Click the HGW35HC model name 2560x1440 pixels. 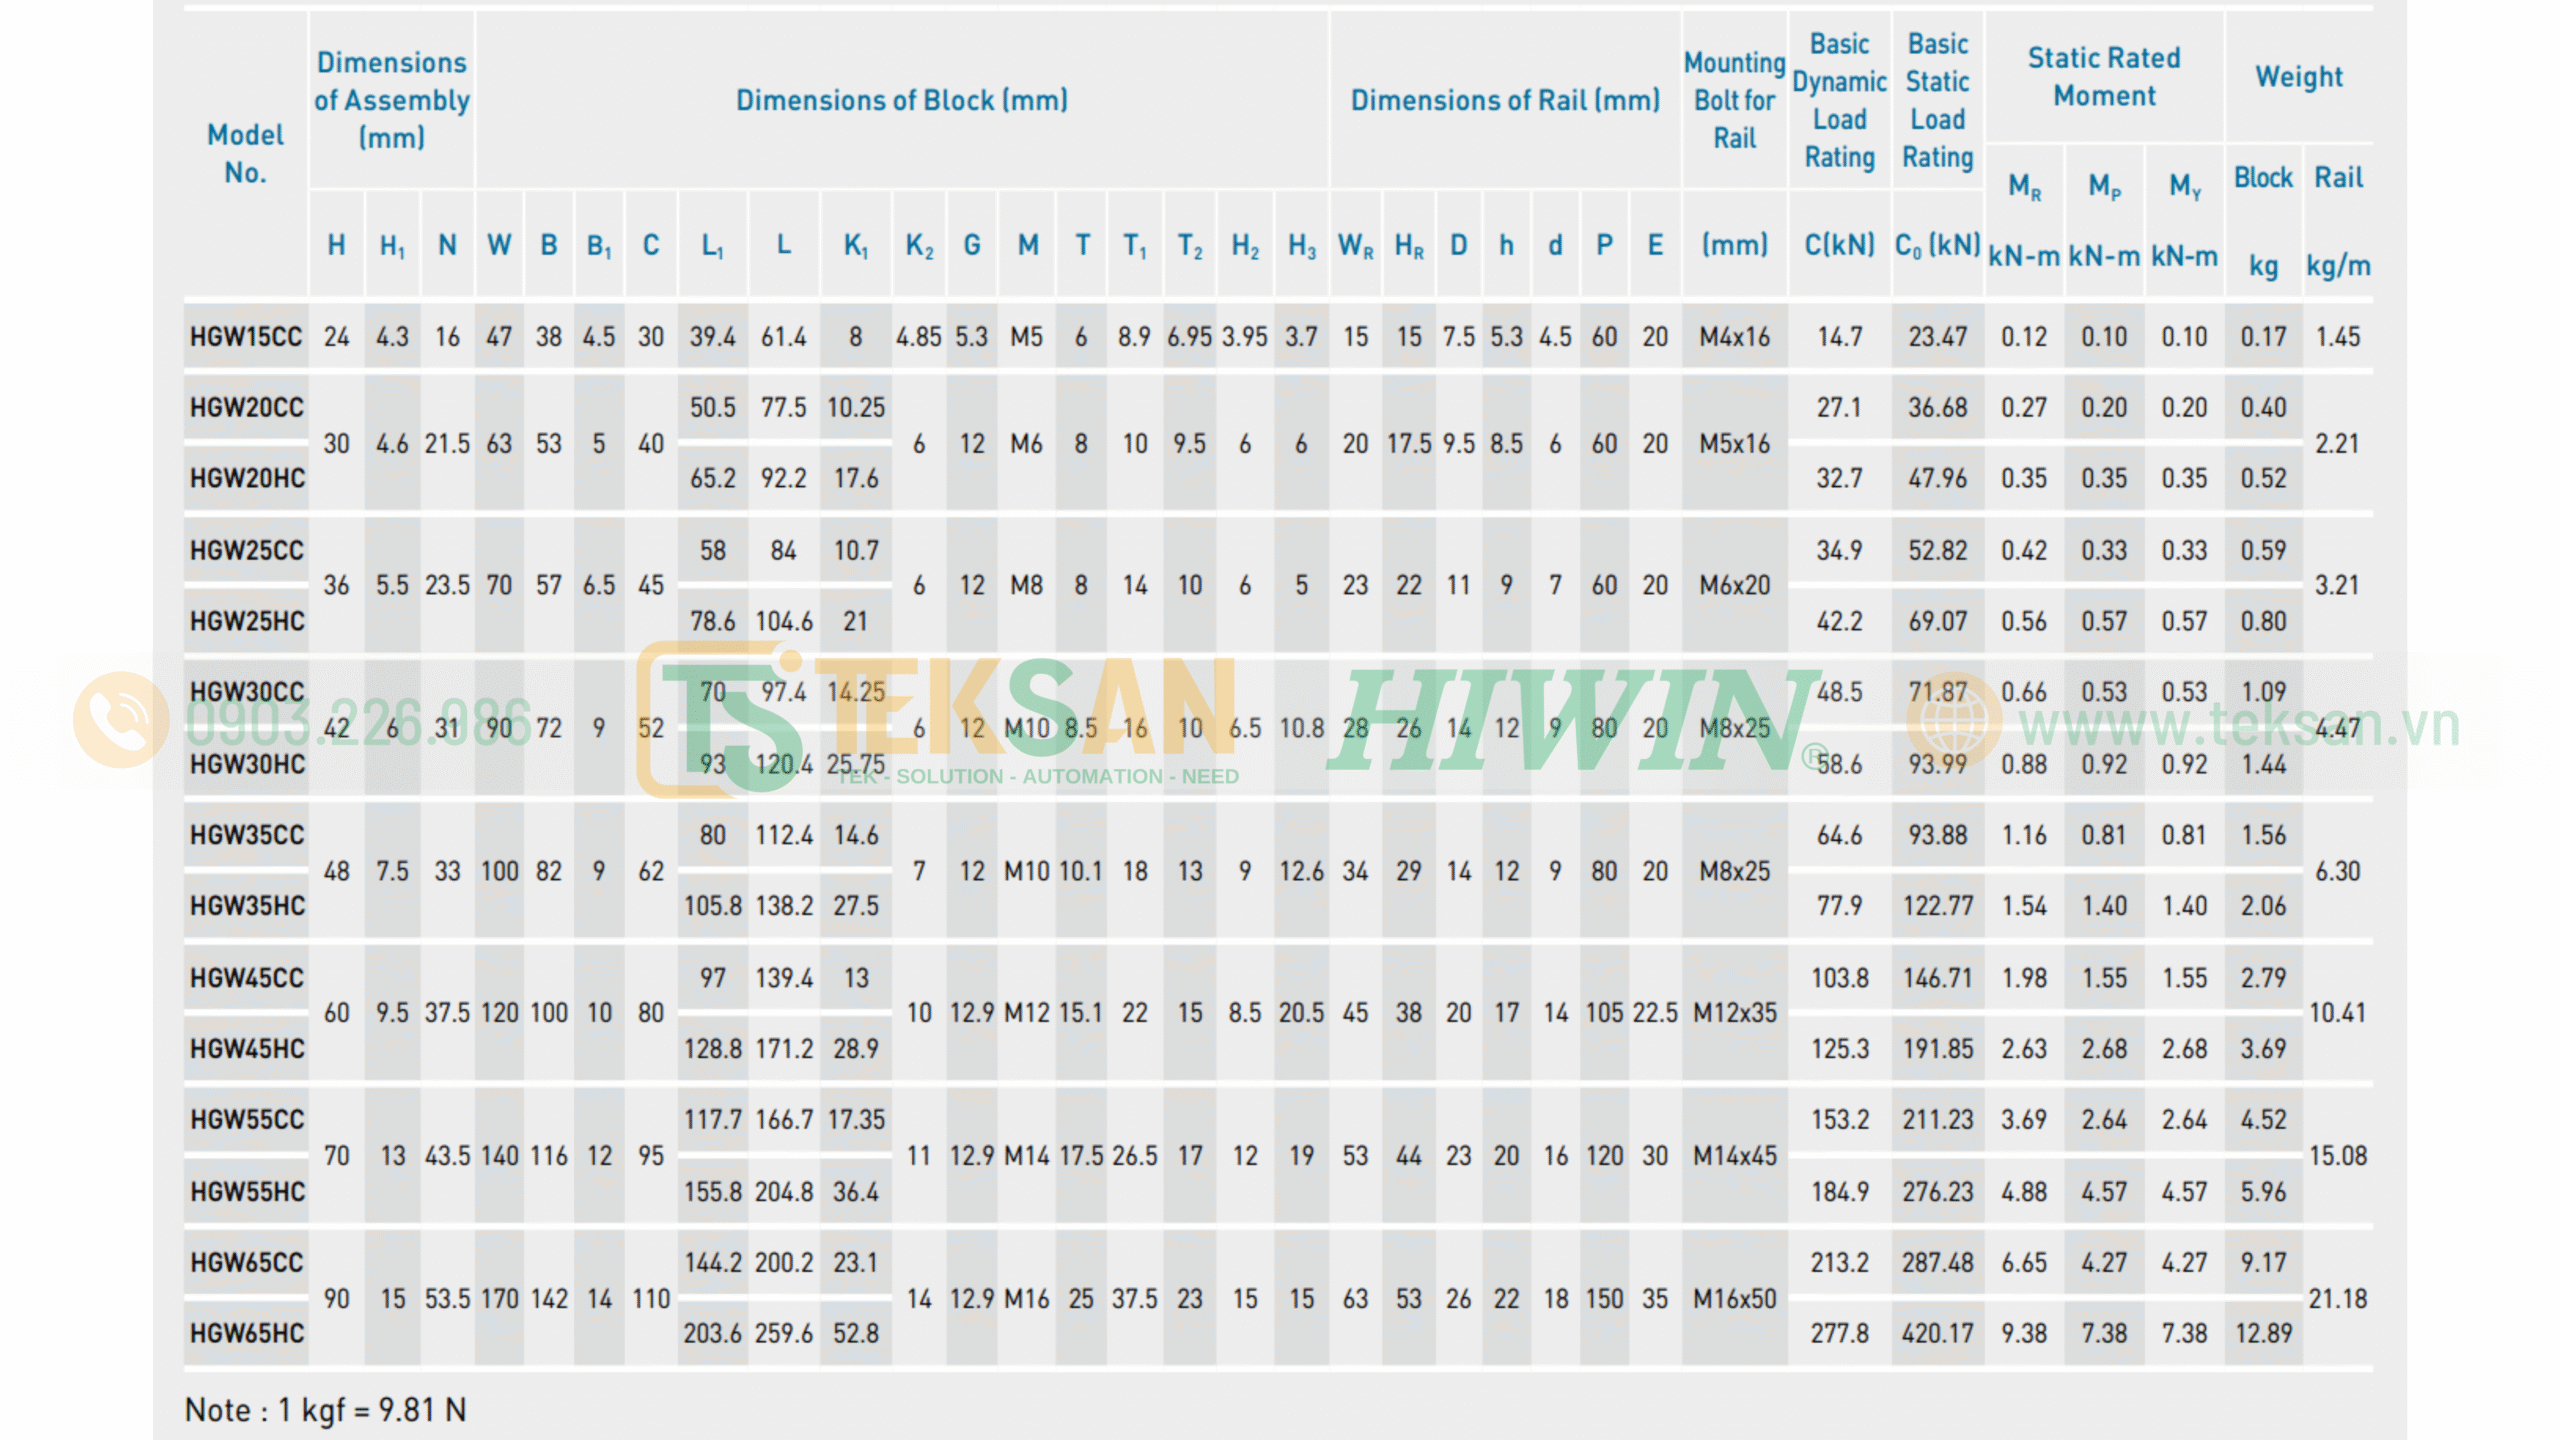[x=247, y=906]
